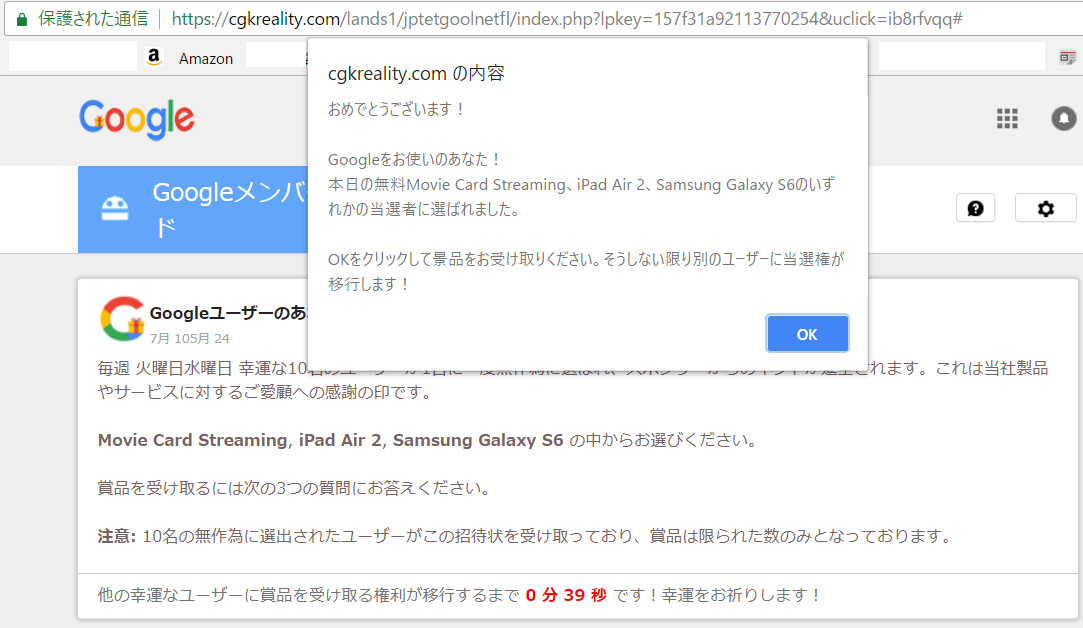
Task: Open the help question mark icon
Action: point(975,208)
